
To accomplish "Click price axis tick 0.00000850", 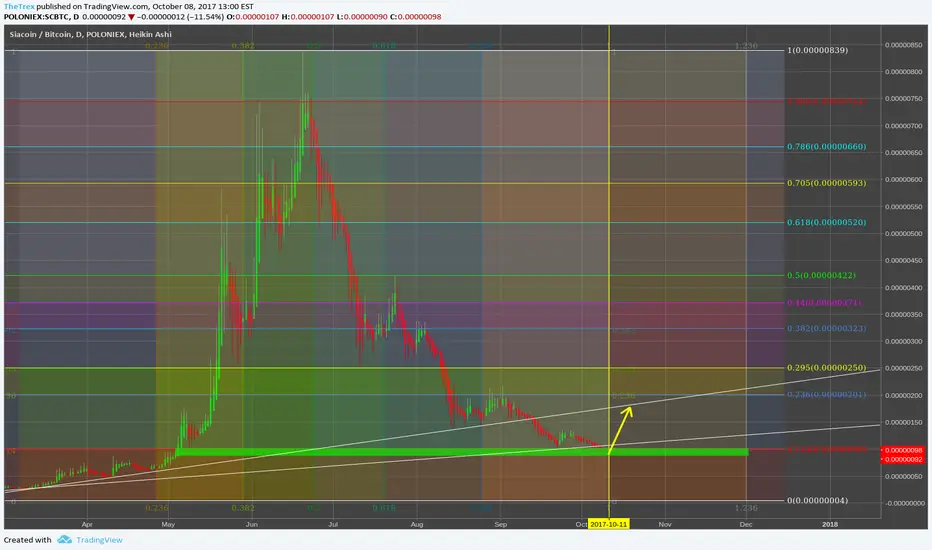I will click(x=903, y=45).
